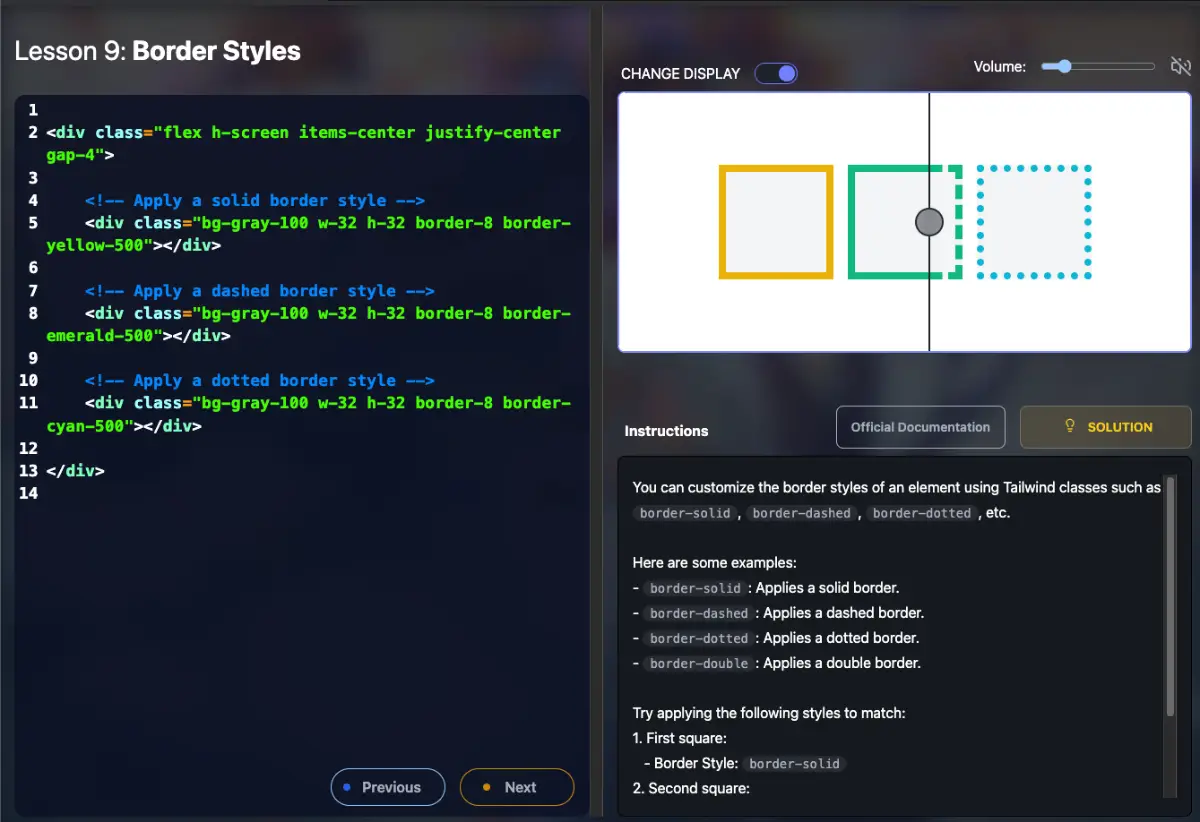The image size is (1200, 822).
Task: Click the green emerald square in preview
Action: pyautogui.click(x=890, y=222)
